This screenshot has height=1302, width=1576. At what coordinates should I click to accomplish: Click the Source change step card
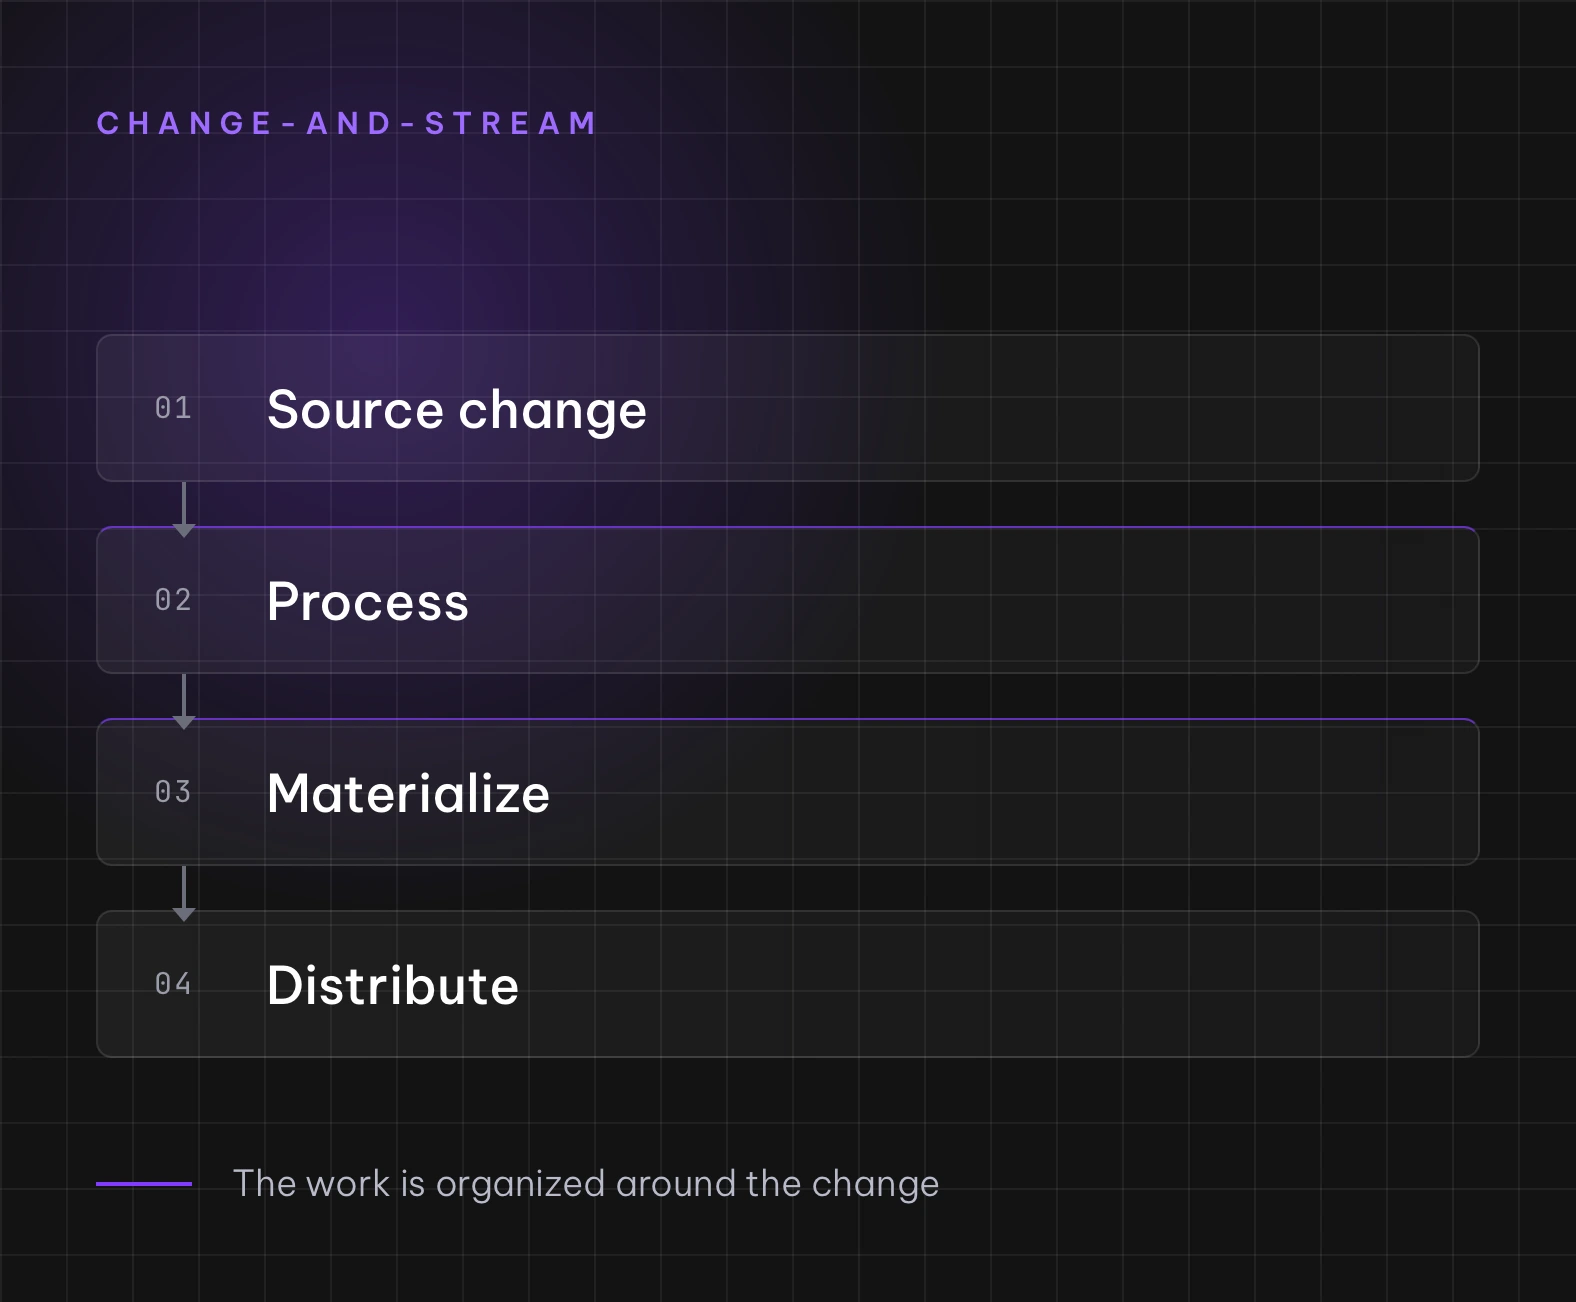click(787, 408)
